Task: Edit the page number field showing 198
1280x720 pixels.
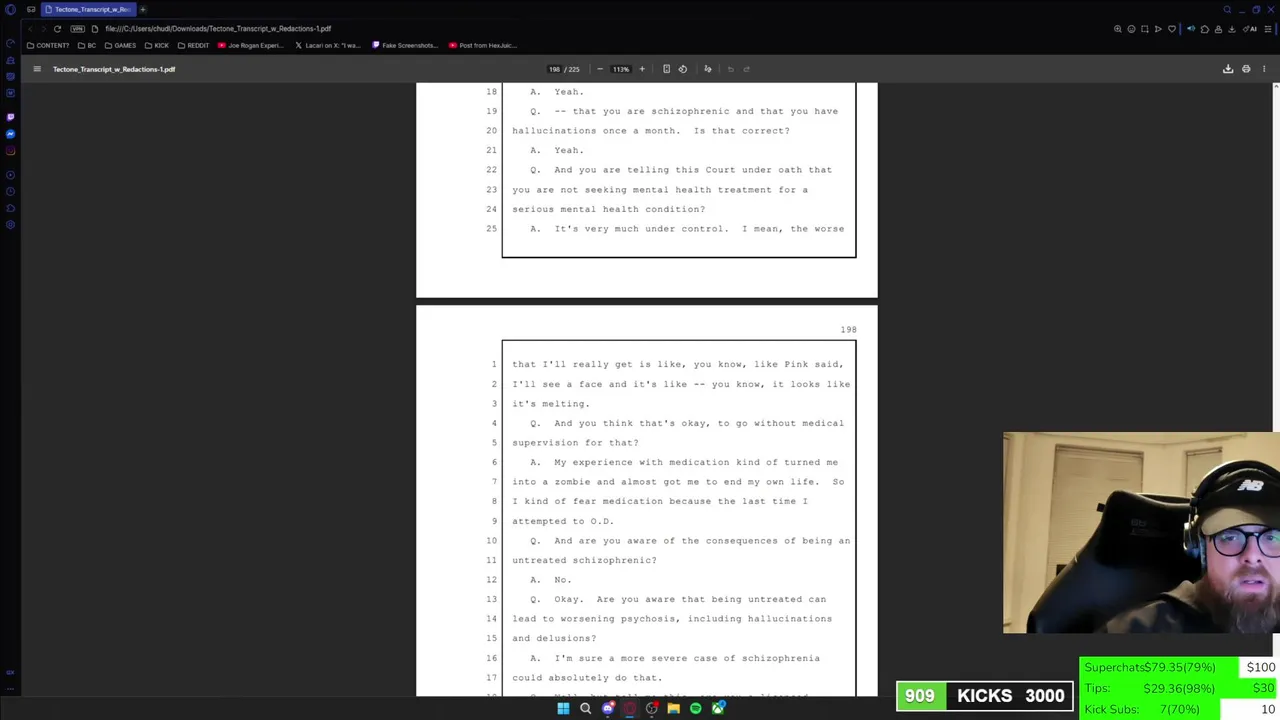Action: click(x=554, y=69)
